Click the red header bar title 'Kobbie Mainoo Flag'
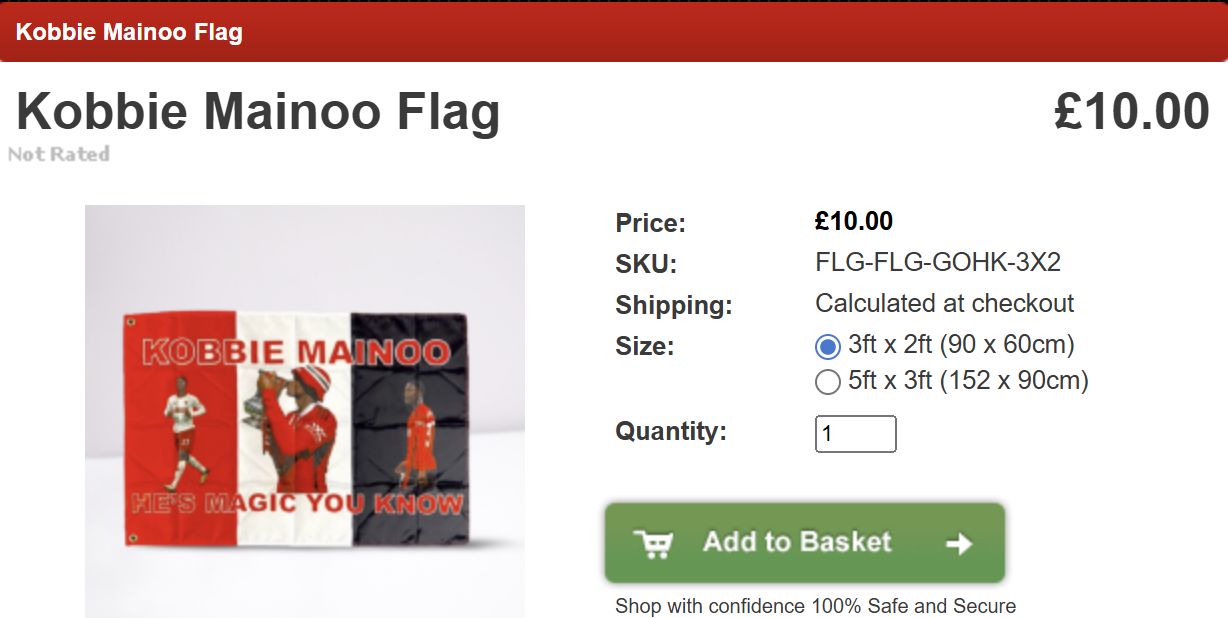Screen dimensions: 1228x618 (x=129, y=32)
